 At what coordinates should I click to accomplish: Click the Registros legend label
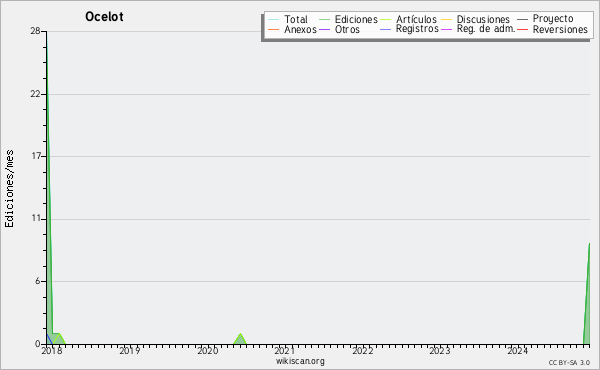click(x=417, y=29)
